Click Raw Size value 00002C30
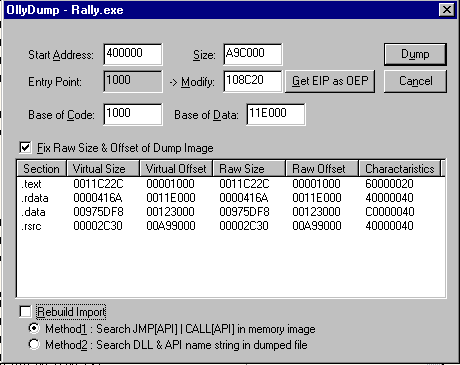 click(244, 226)
